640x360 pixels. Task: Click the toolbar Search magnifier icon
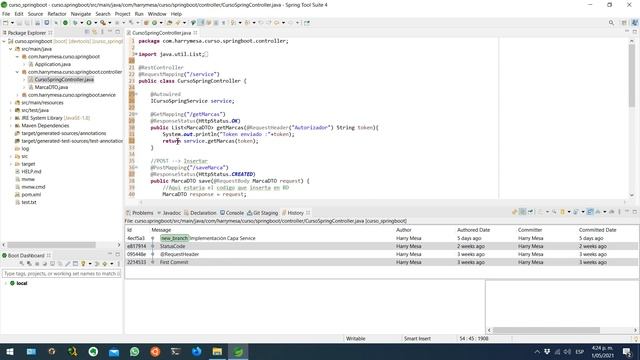[611, 23]
